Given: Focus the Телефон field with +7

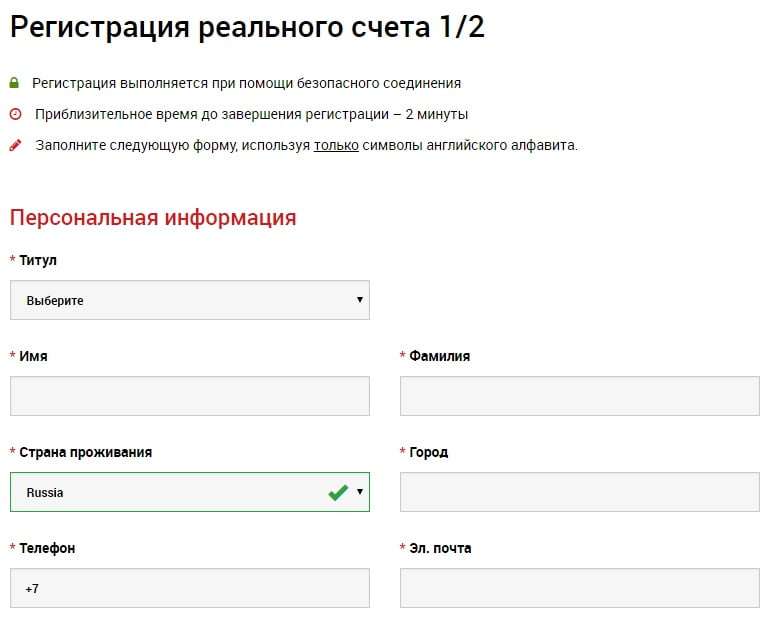Looking at the screenshot, I should [190, 588].
